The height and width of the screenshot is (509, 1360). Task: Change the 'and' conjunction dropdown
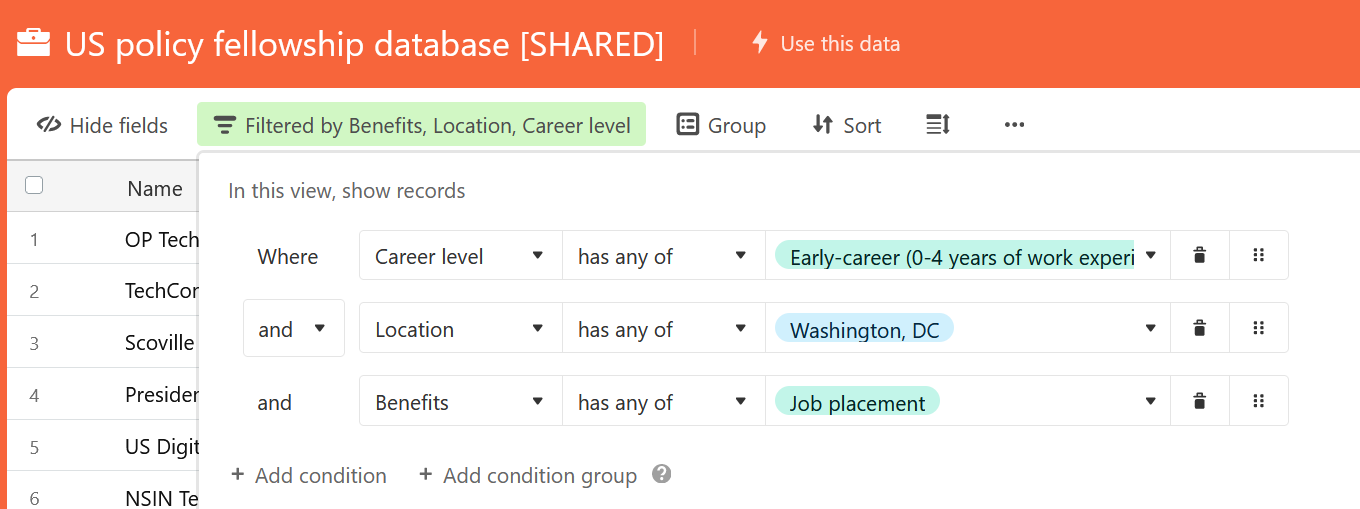point(293,329)
